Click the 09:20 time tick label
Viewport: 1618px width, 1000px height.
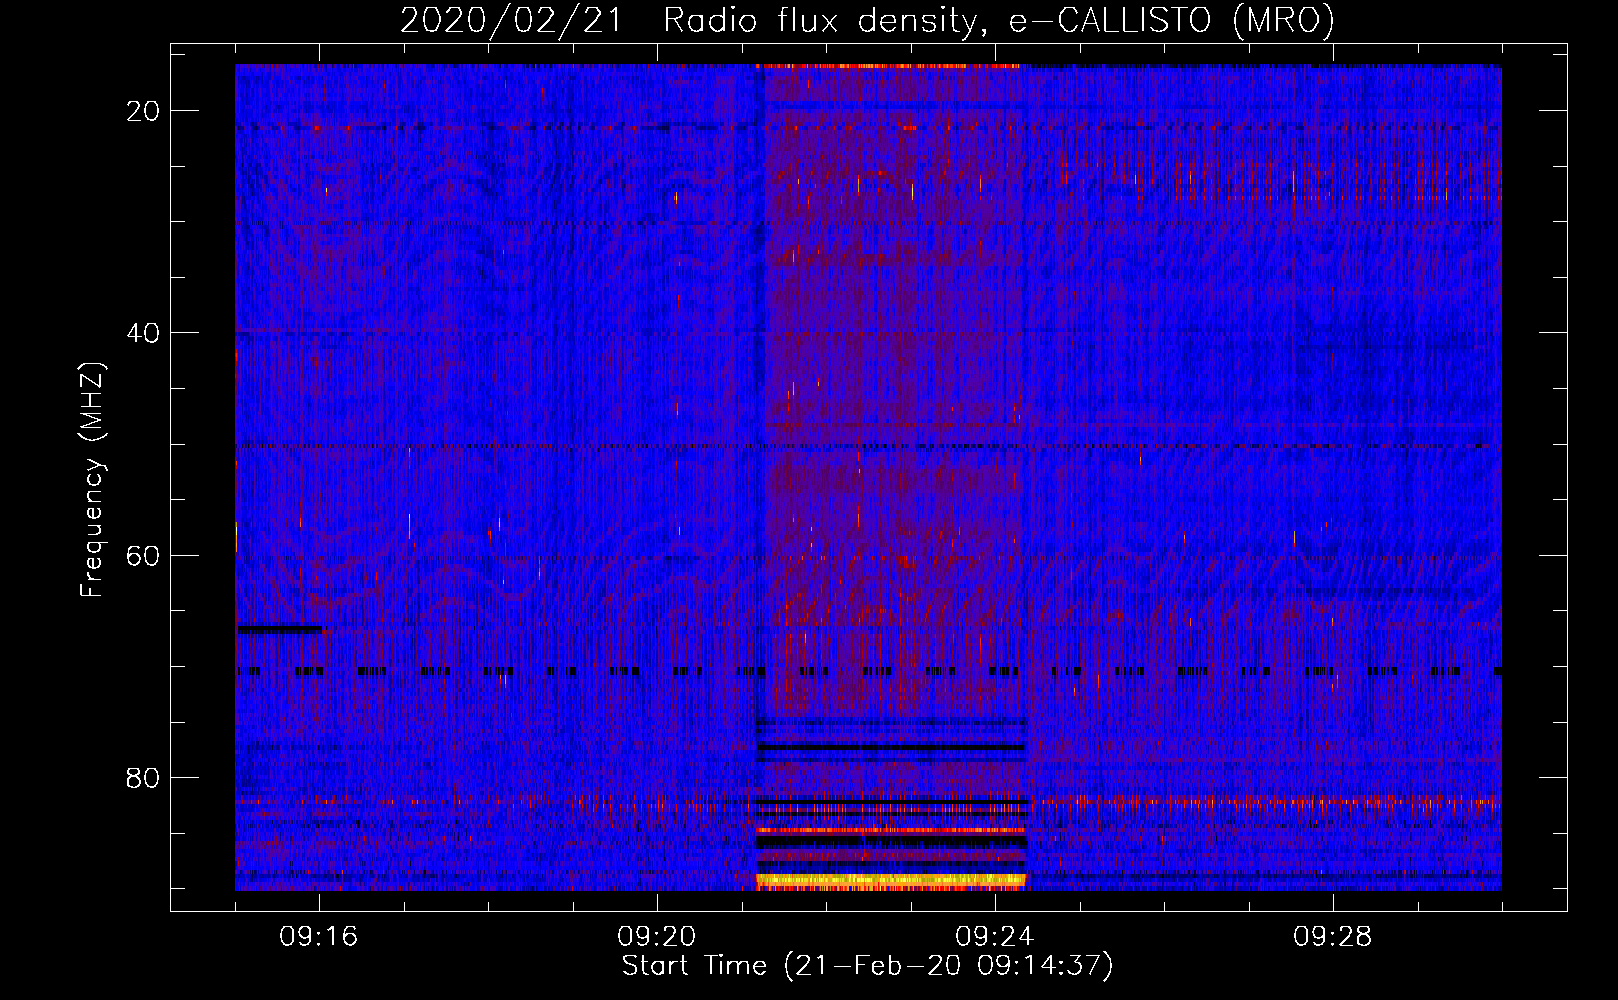(657, 937)
